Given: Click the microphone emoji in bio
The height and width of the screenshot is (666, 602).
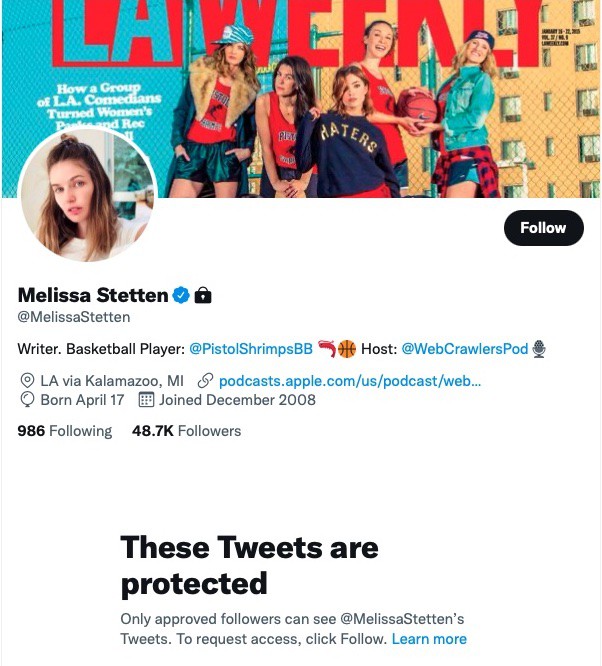Looking at the screenshot, I should coord(539,349).
